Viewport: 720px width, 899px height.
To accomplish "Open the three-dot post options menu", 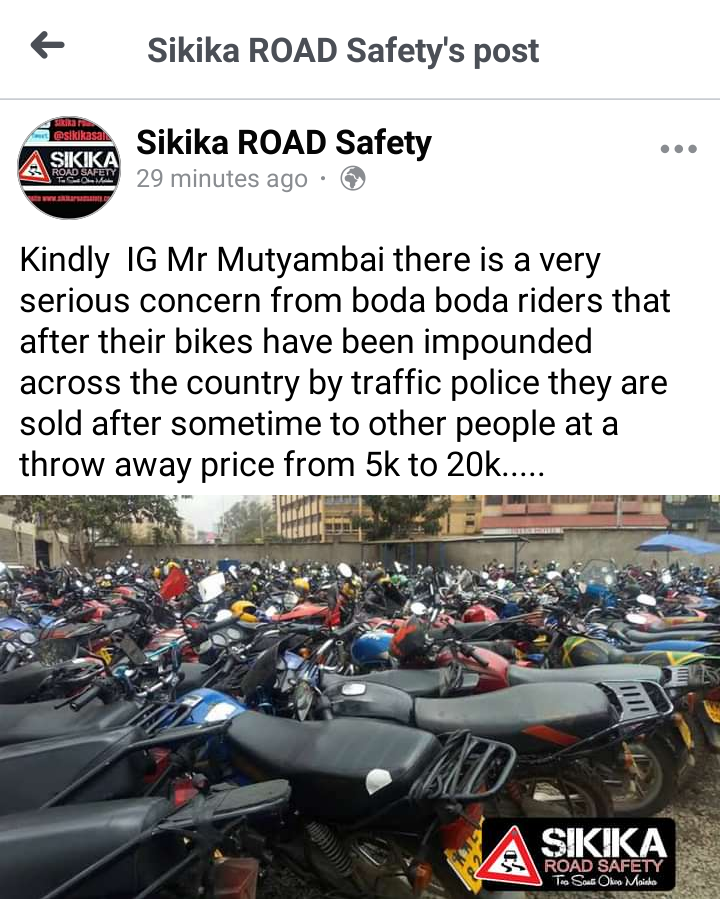I will 678,149.
